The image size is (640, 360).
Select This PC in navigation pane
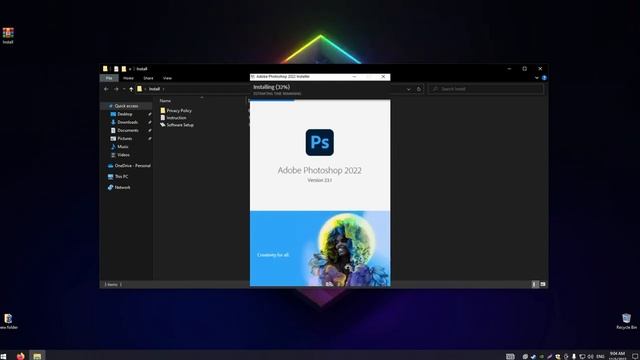tap(118, 177)
